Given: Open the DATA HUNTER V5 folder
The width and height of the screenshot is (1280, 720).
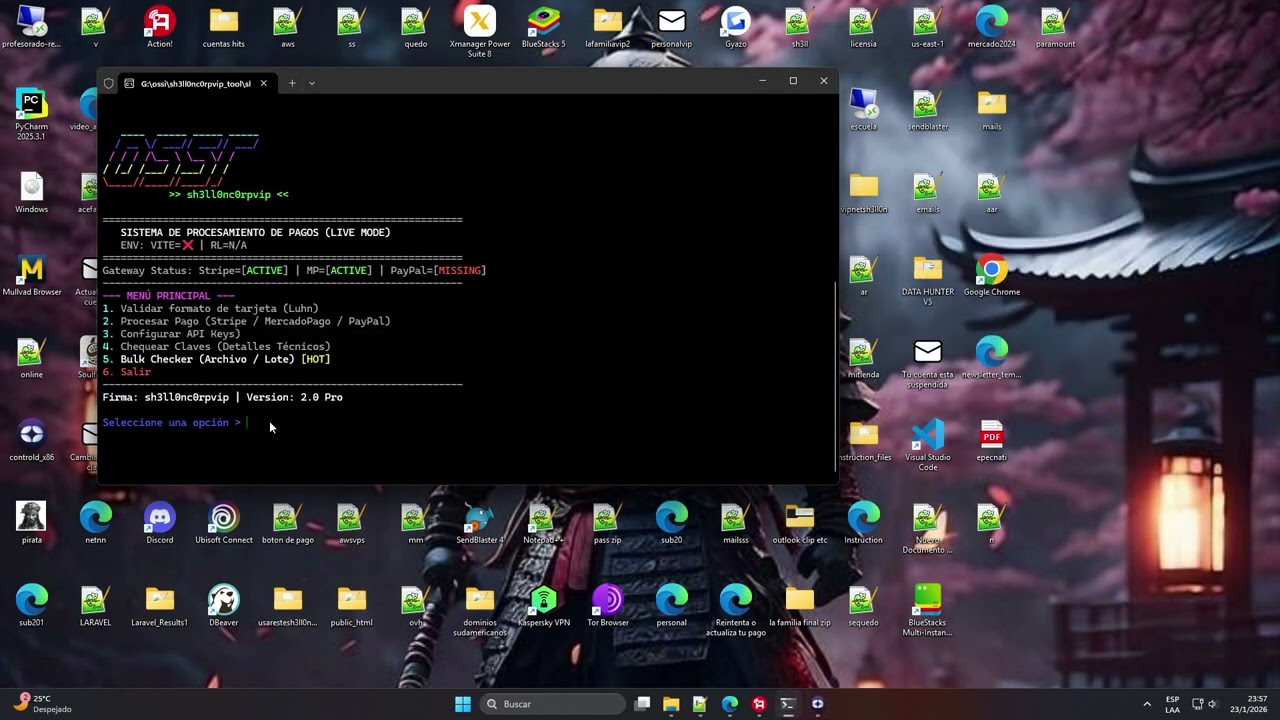Looking at the screenshot, I should [x=928, y=279].
